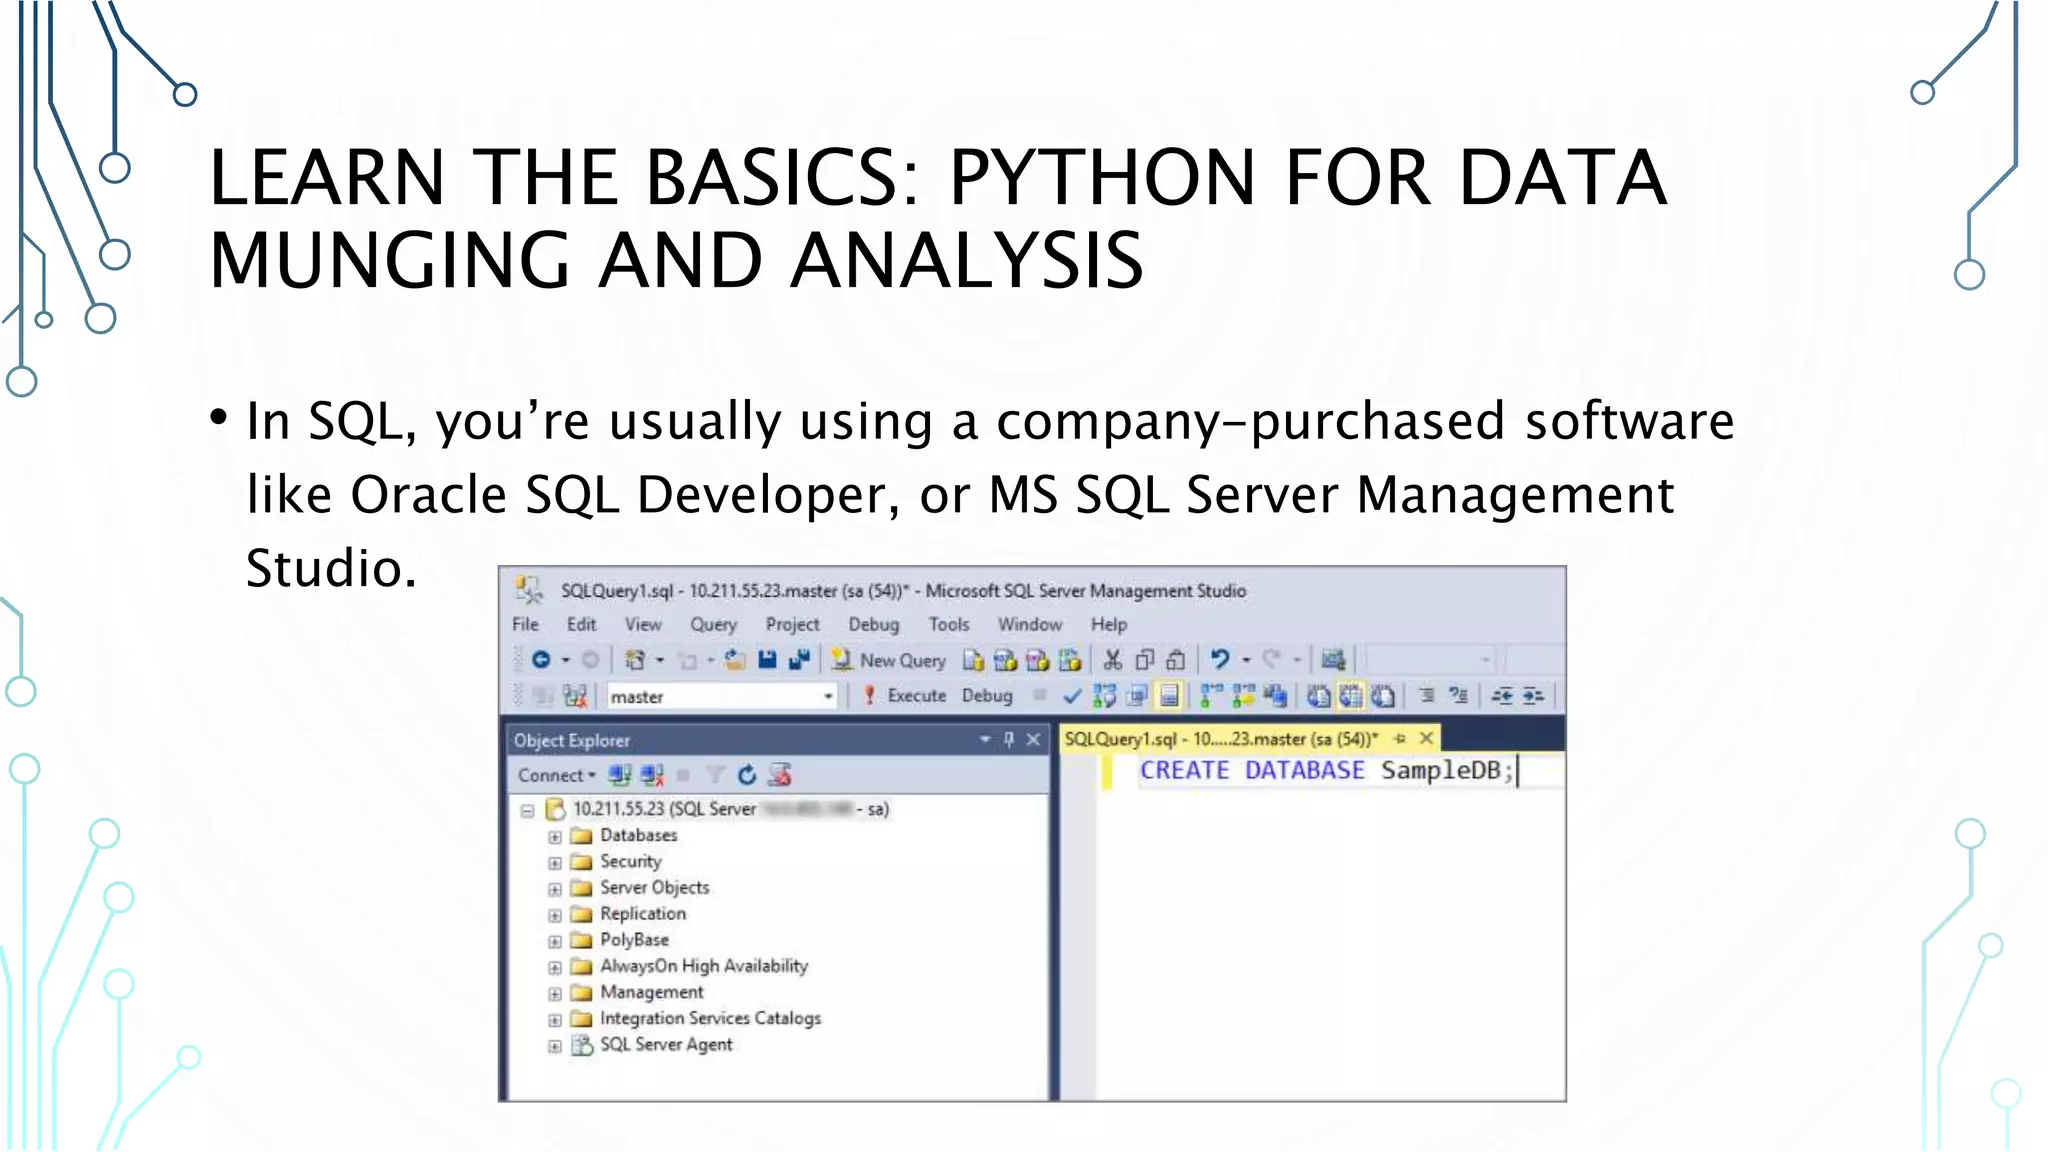The image size is (2048, 1152).
Task: Open the master database dropdown
Action: click(x=828, y=697)
